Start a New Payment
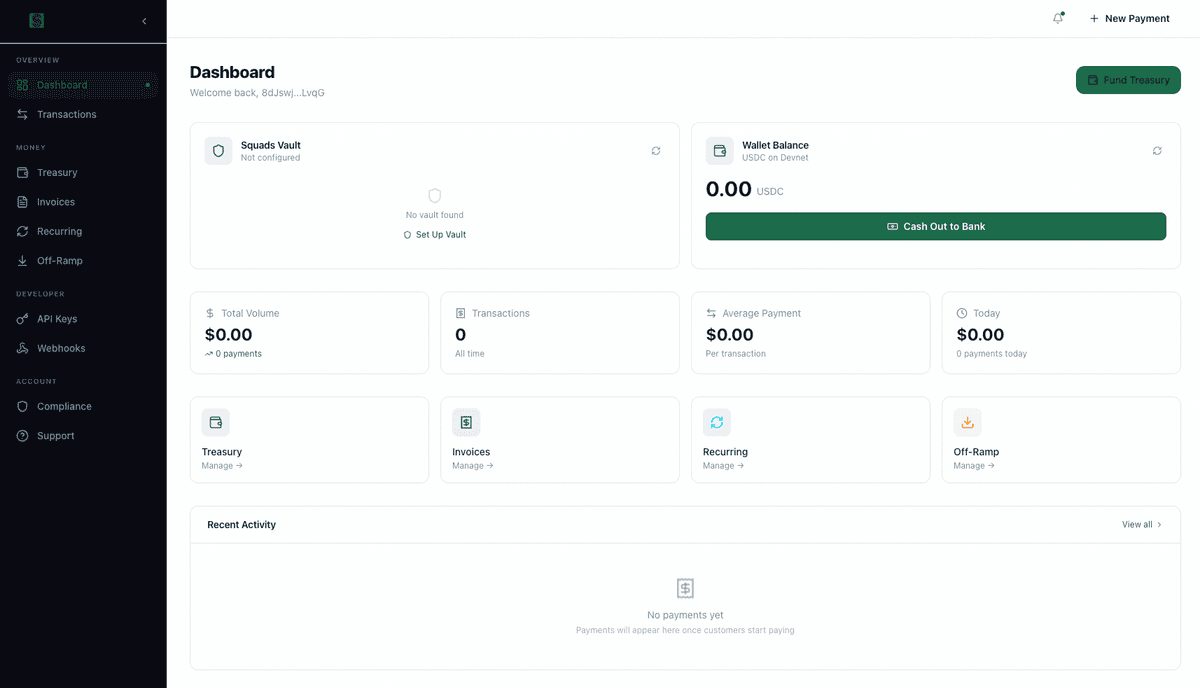 click(x=1129, y=18)
